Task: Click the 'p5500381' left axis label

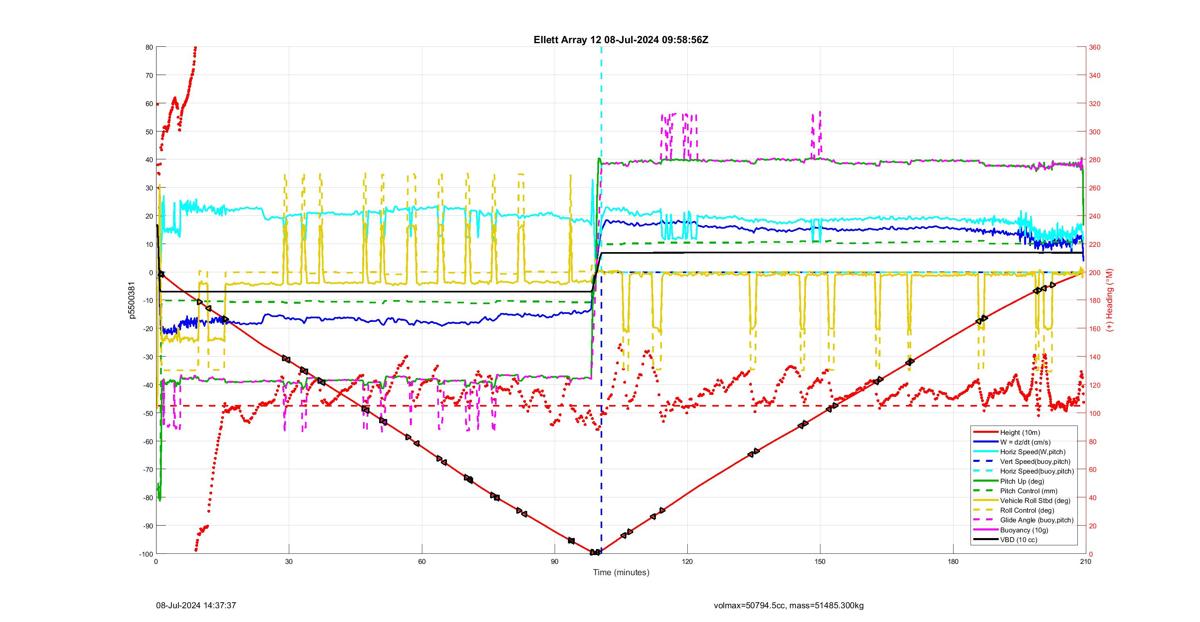Action: (130, 300)
